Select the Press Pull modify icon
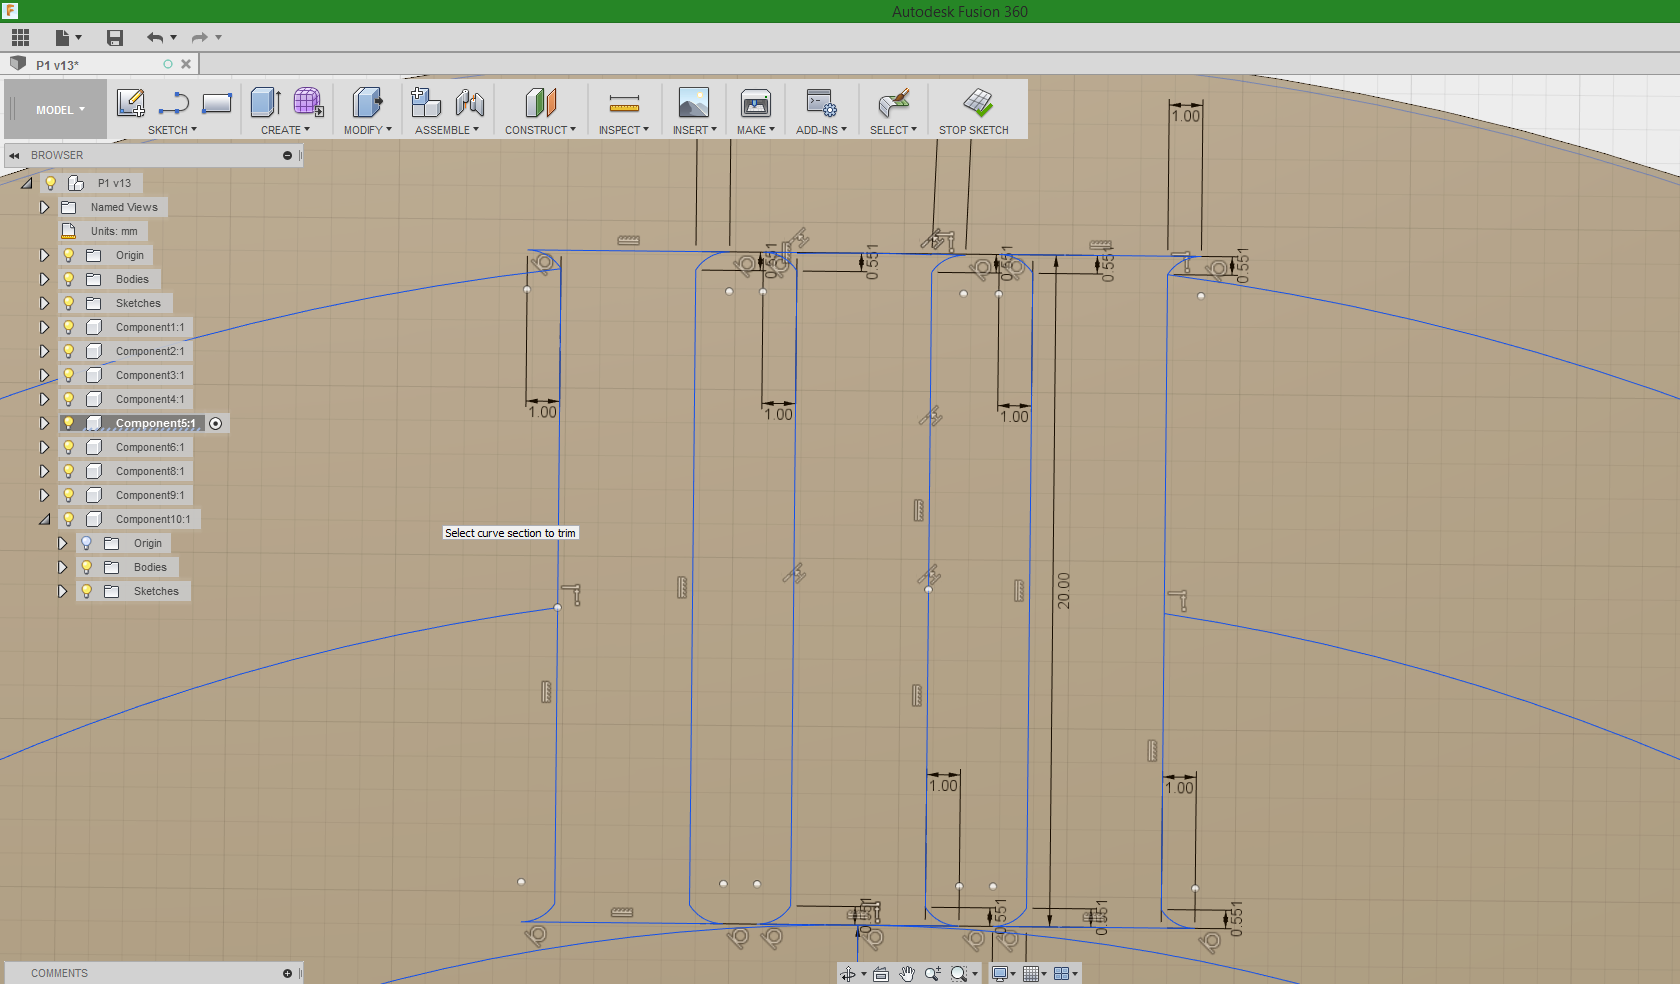 367,102
